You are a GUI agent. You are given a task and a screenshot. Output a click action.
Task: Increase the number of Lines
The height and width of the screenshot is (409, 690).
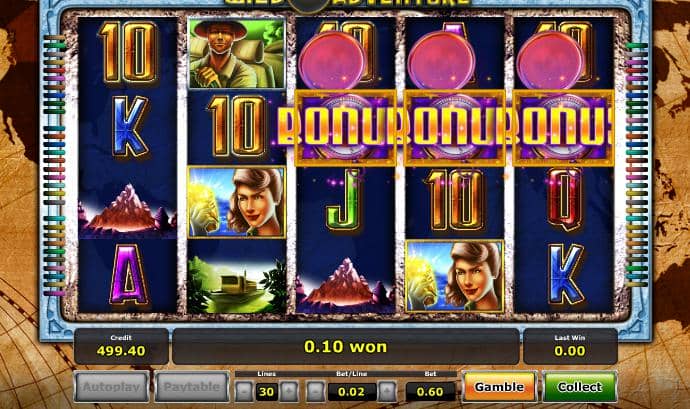[x=289, y=391]
